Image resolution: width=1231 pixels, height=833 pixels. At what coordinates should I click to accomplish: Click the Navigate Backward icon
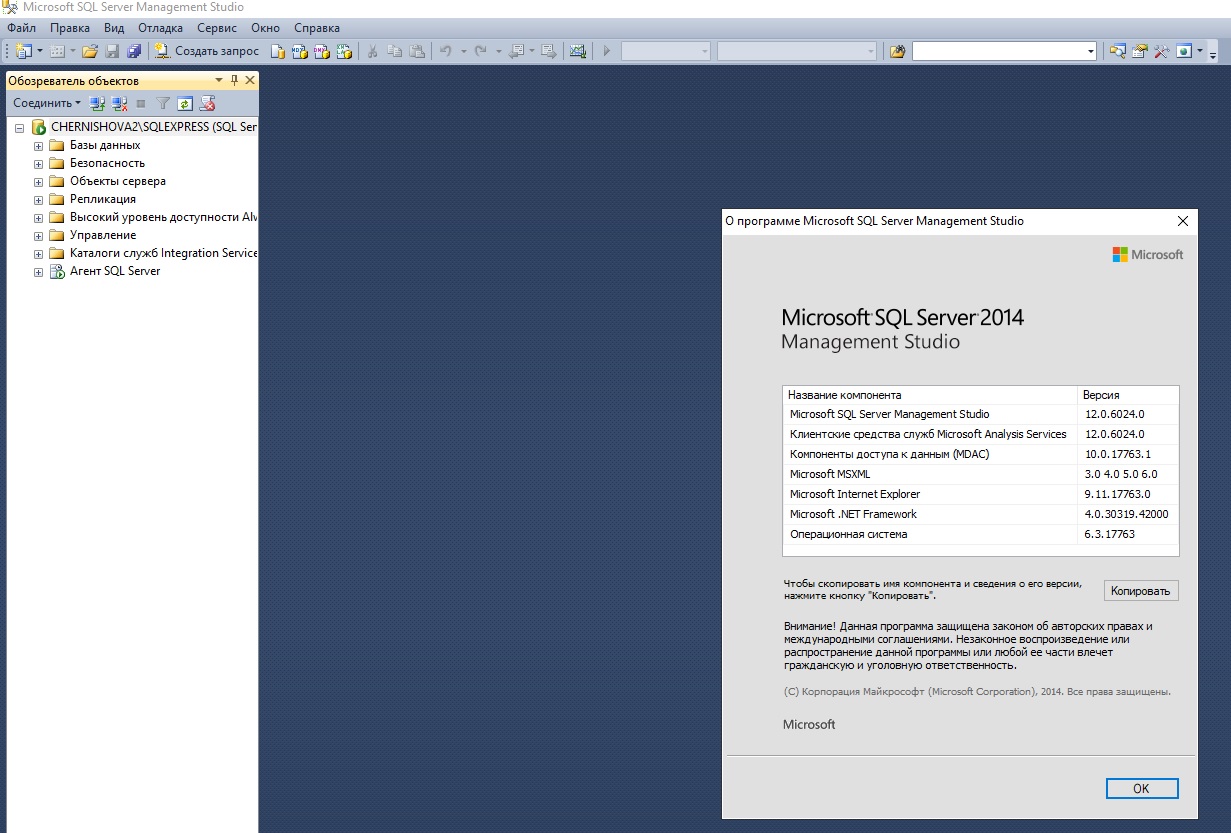(x=516, y=51)
